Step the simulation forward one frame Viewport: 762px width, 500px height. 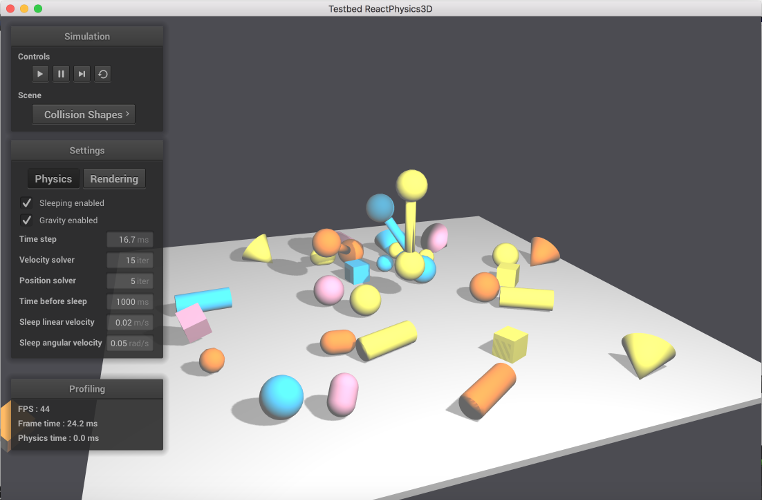pyautogui.click(x=82, y=74)
